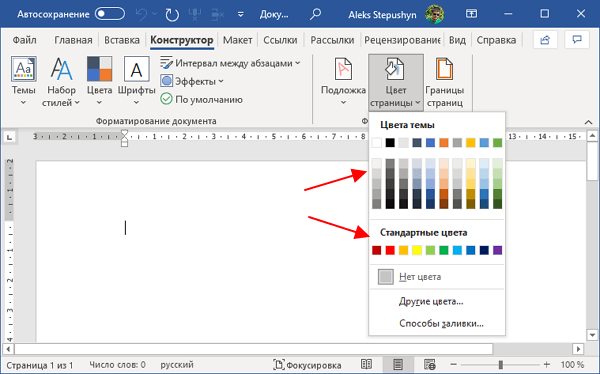Switch to the Вставка tab
This screenshot has width=600, height=374.
point(122,40)
